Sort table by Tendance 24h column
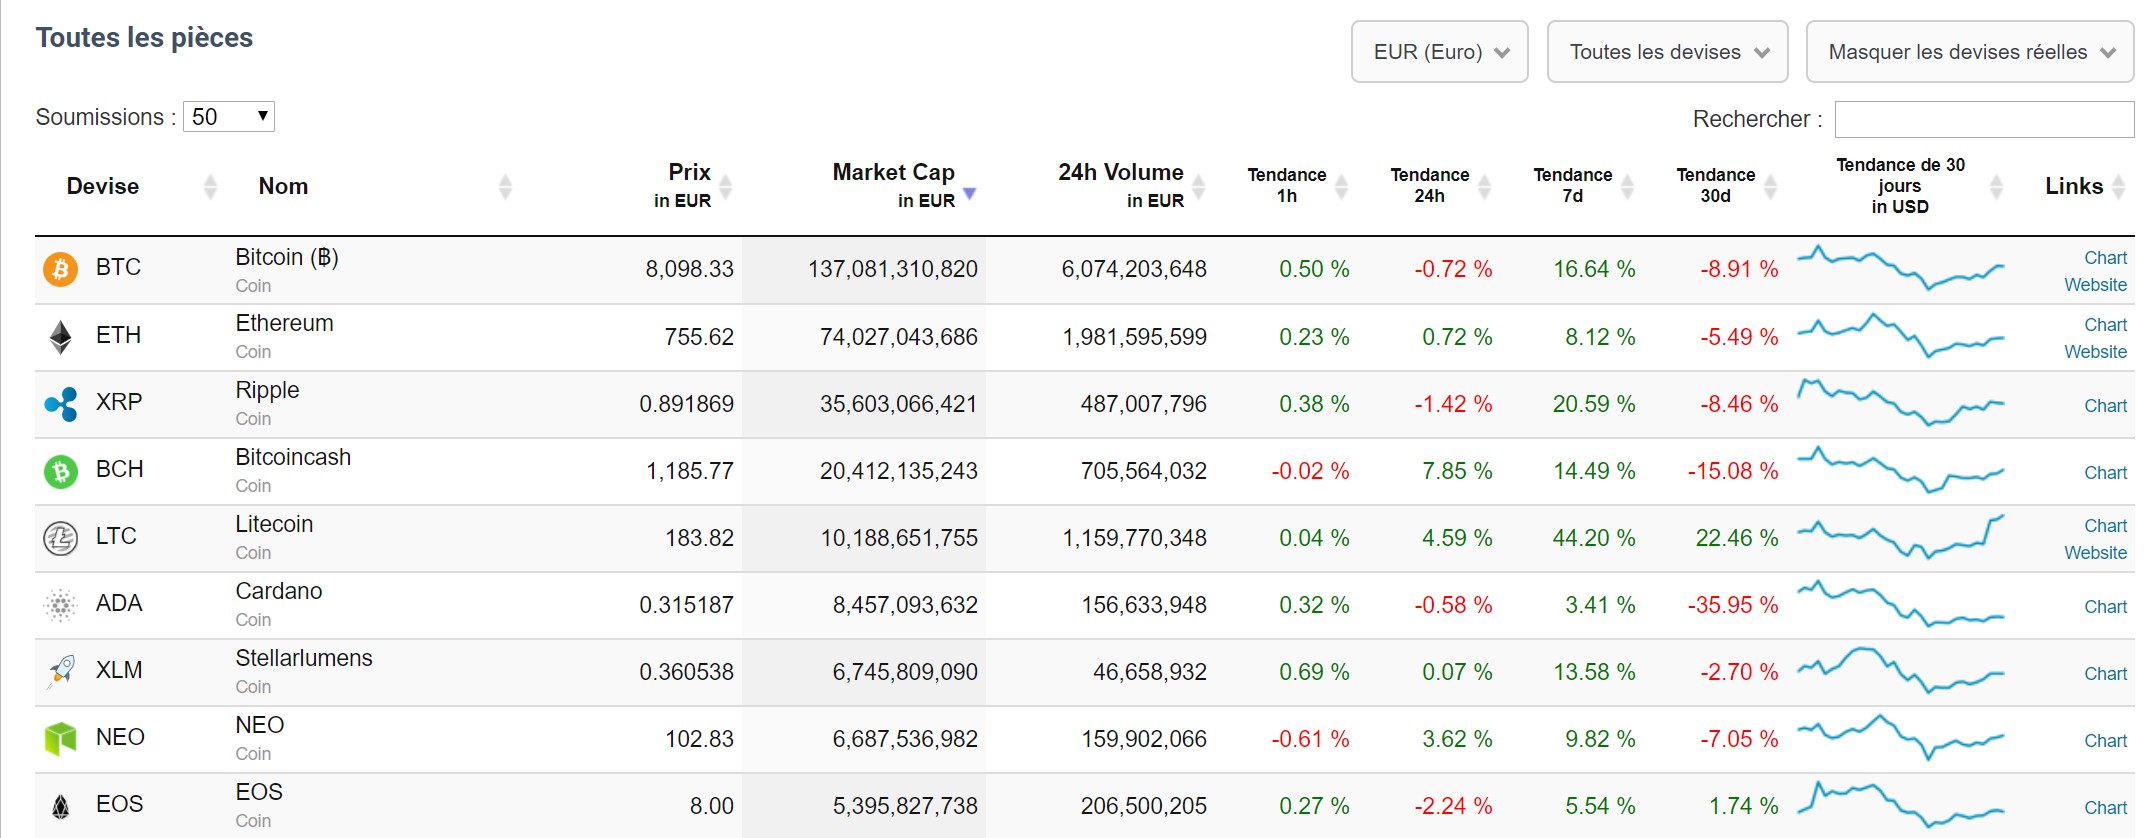This screenshot has width=2149, height=838. 1429,185
